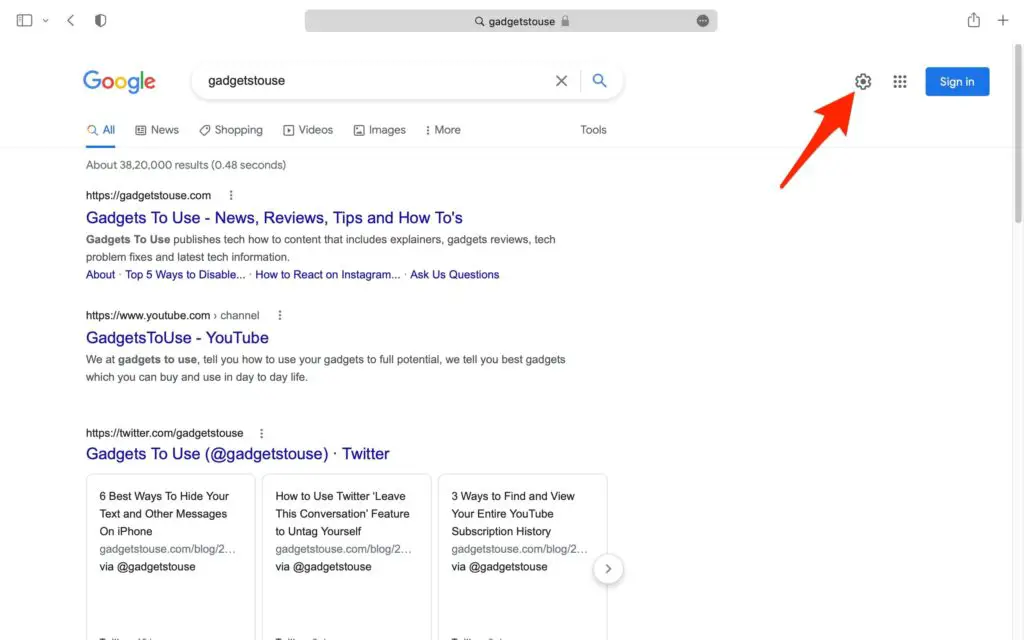Open 'How to React on Instagram...' sitelink
This screenshot has height=640, width=1024.
[327, 275]
